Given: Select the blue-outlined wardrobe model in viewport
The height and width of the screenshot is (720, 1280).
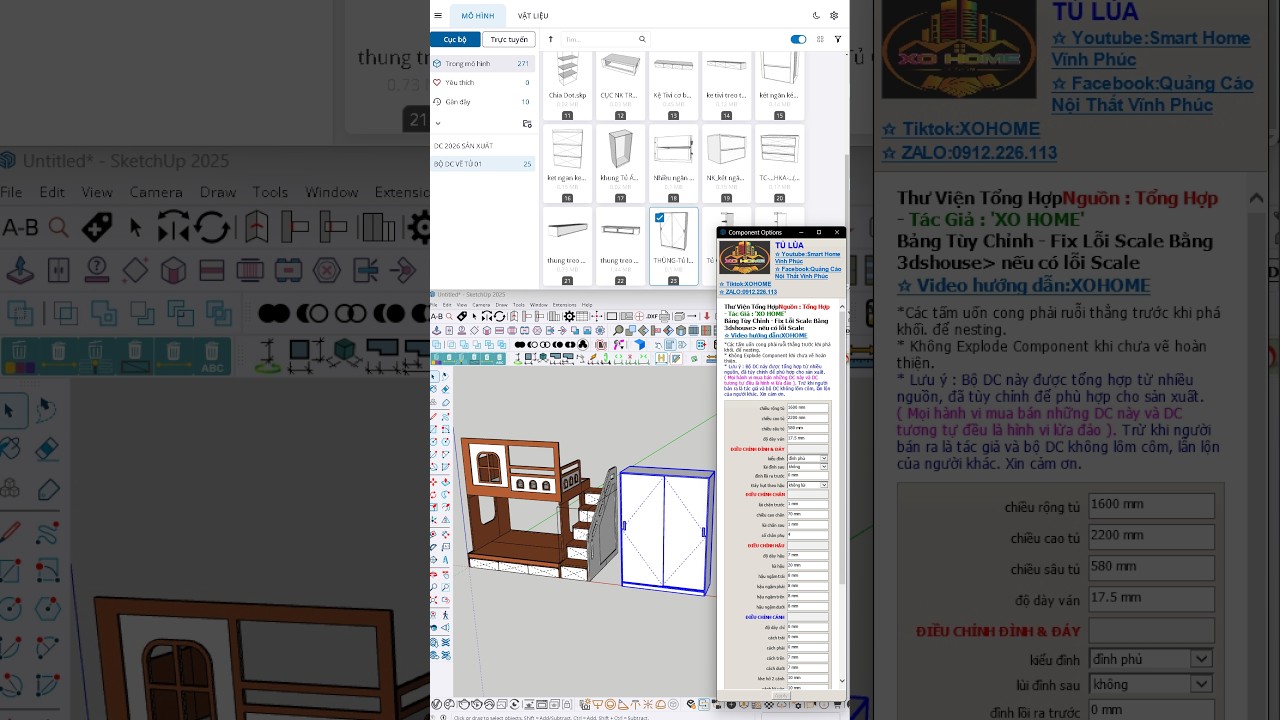Looking at the screenshot, I should click(x=665, y=530).
